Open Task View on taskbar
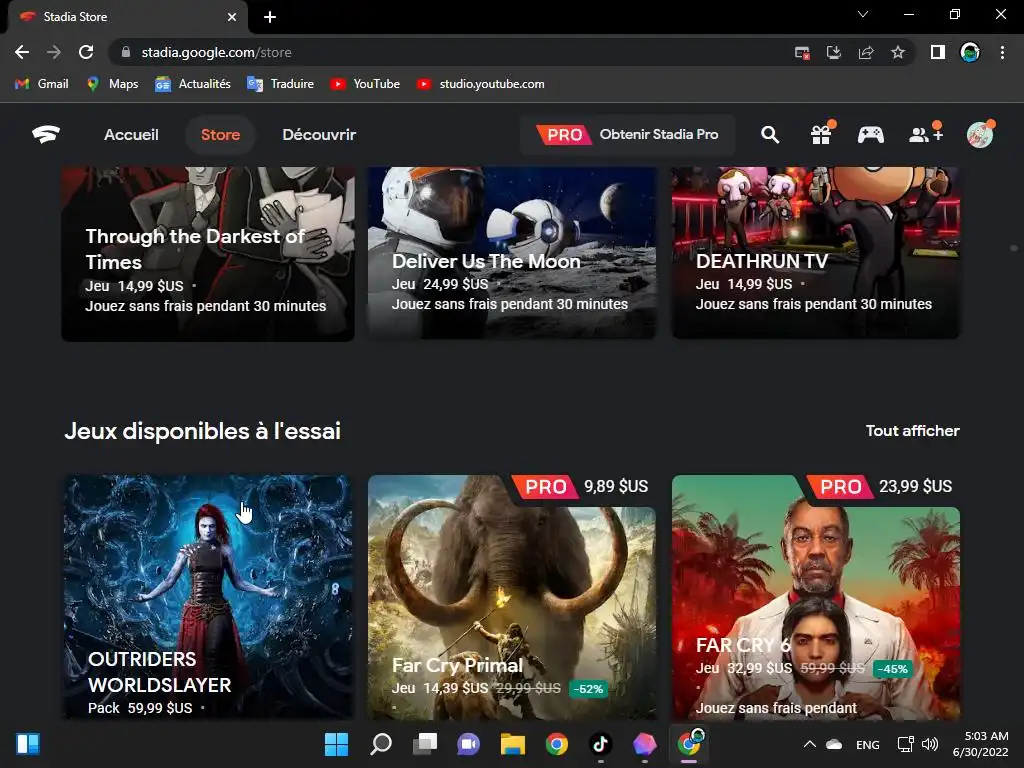Image resolution: width=1024 pixels, height=768 pixels. [424, 744]
